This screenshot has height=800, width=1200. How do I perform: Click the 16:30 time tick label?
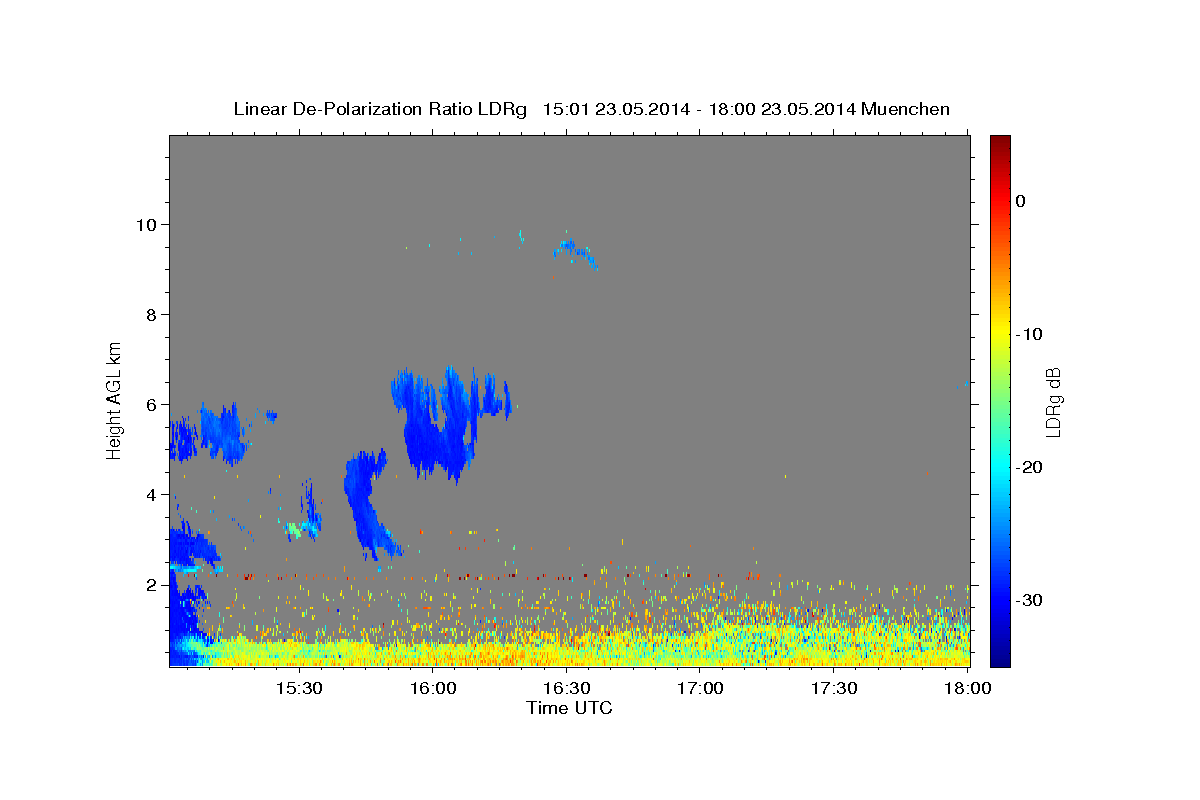[567, 688]
